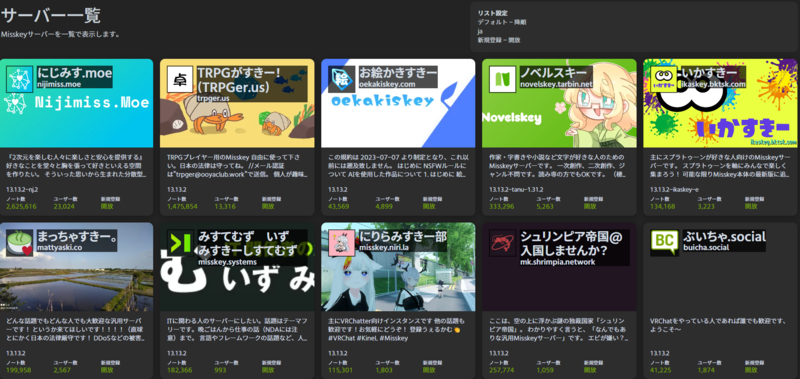Click the note count 199,958
This screenshot has width=800, height=379.
coord(18,370)
